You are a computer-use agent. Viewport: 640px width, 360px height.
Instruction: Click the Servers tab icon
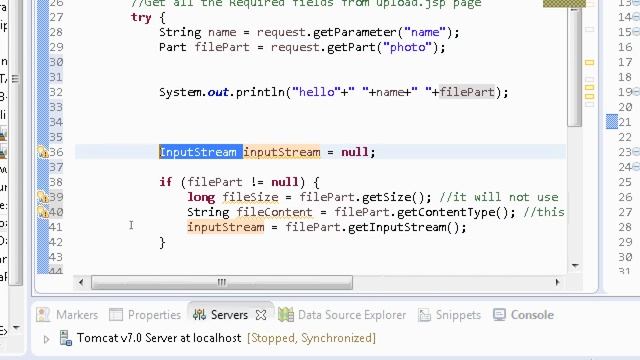[200, 315]
